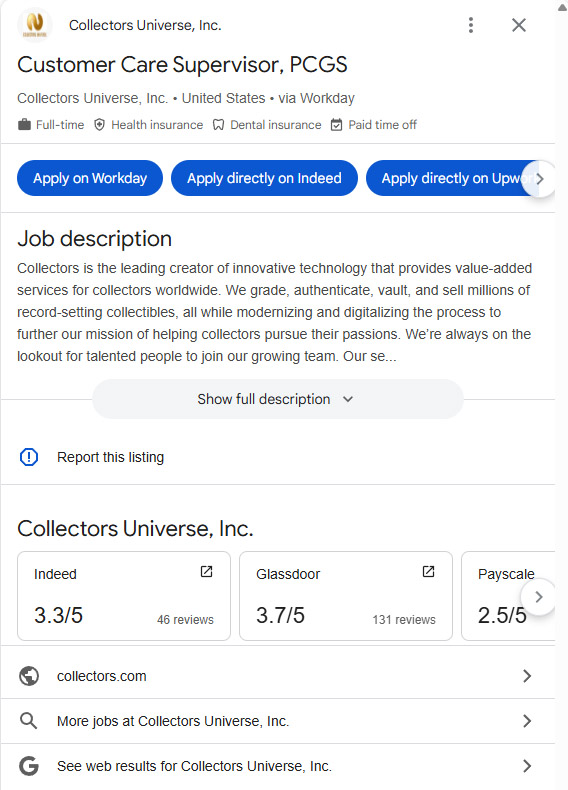Screen dimensions: 568x790
Task: Open Glassdoor reviews external link icon
Action: click(428, 571)
